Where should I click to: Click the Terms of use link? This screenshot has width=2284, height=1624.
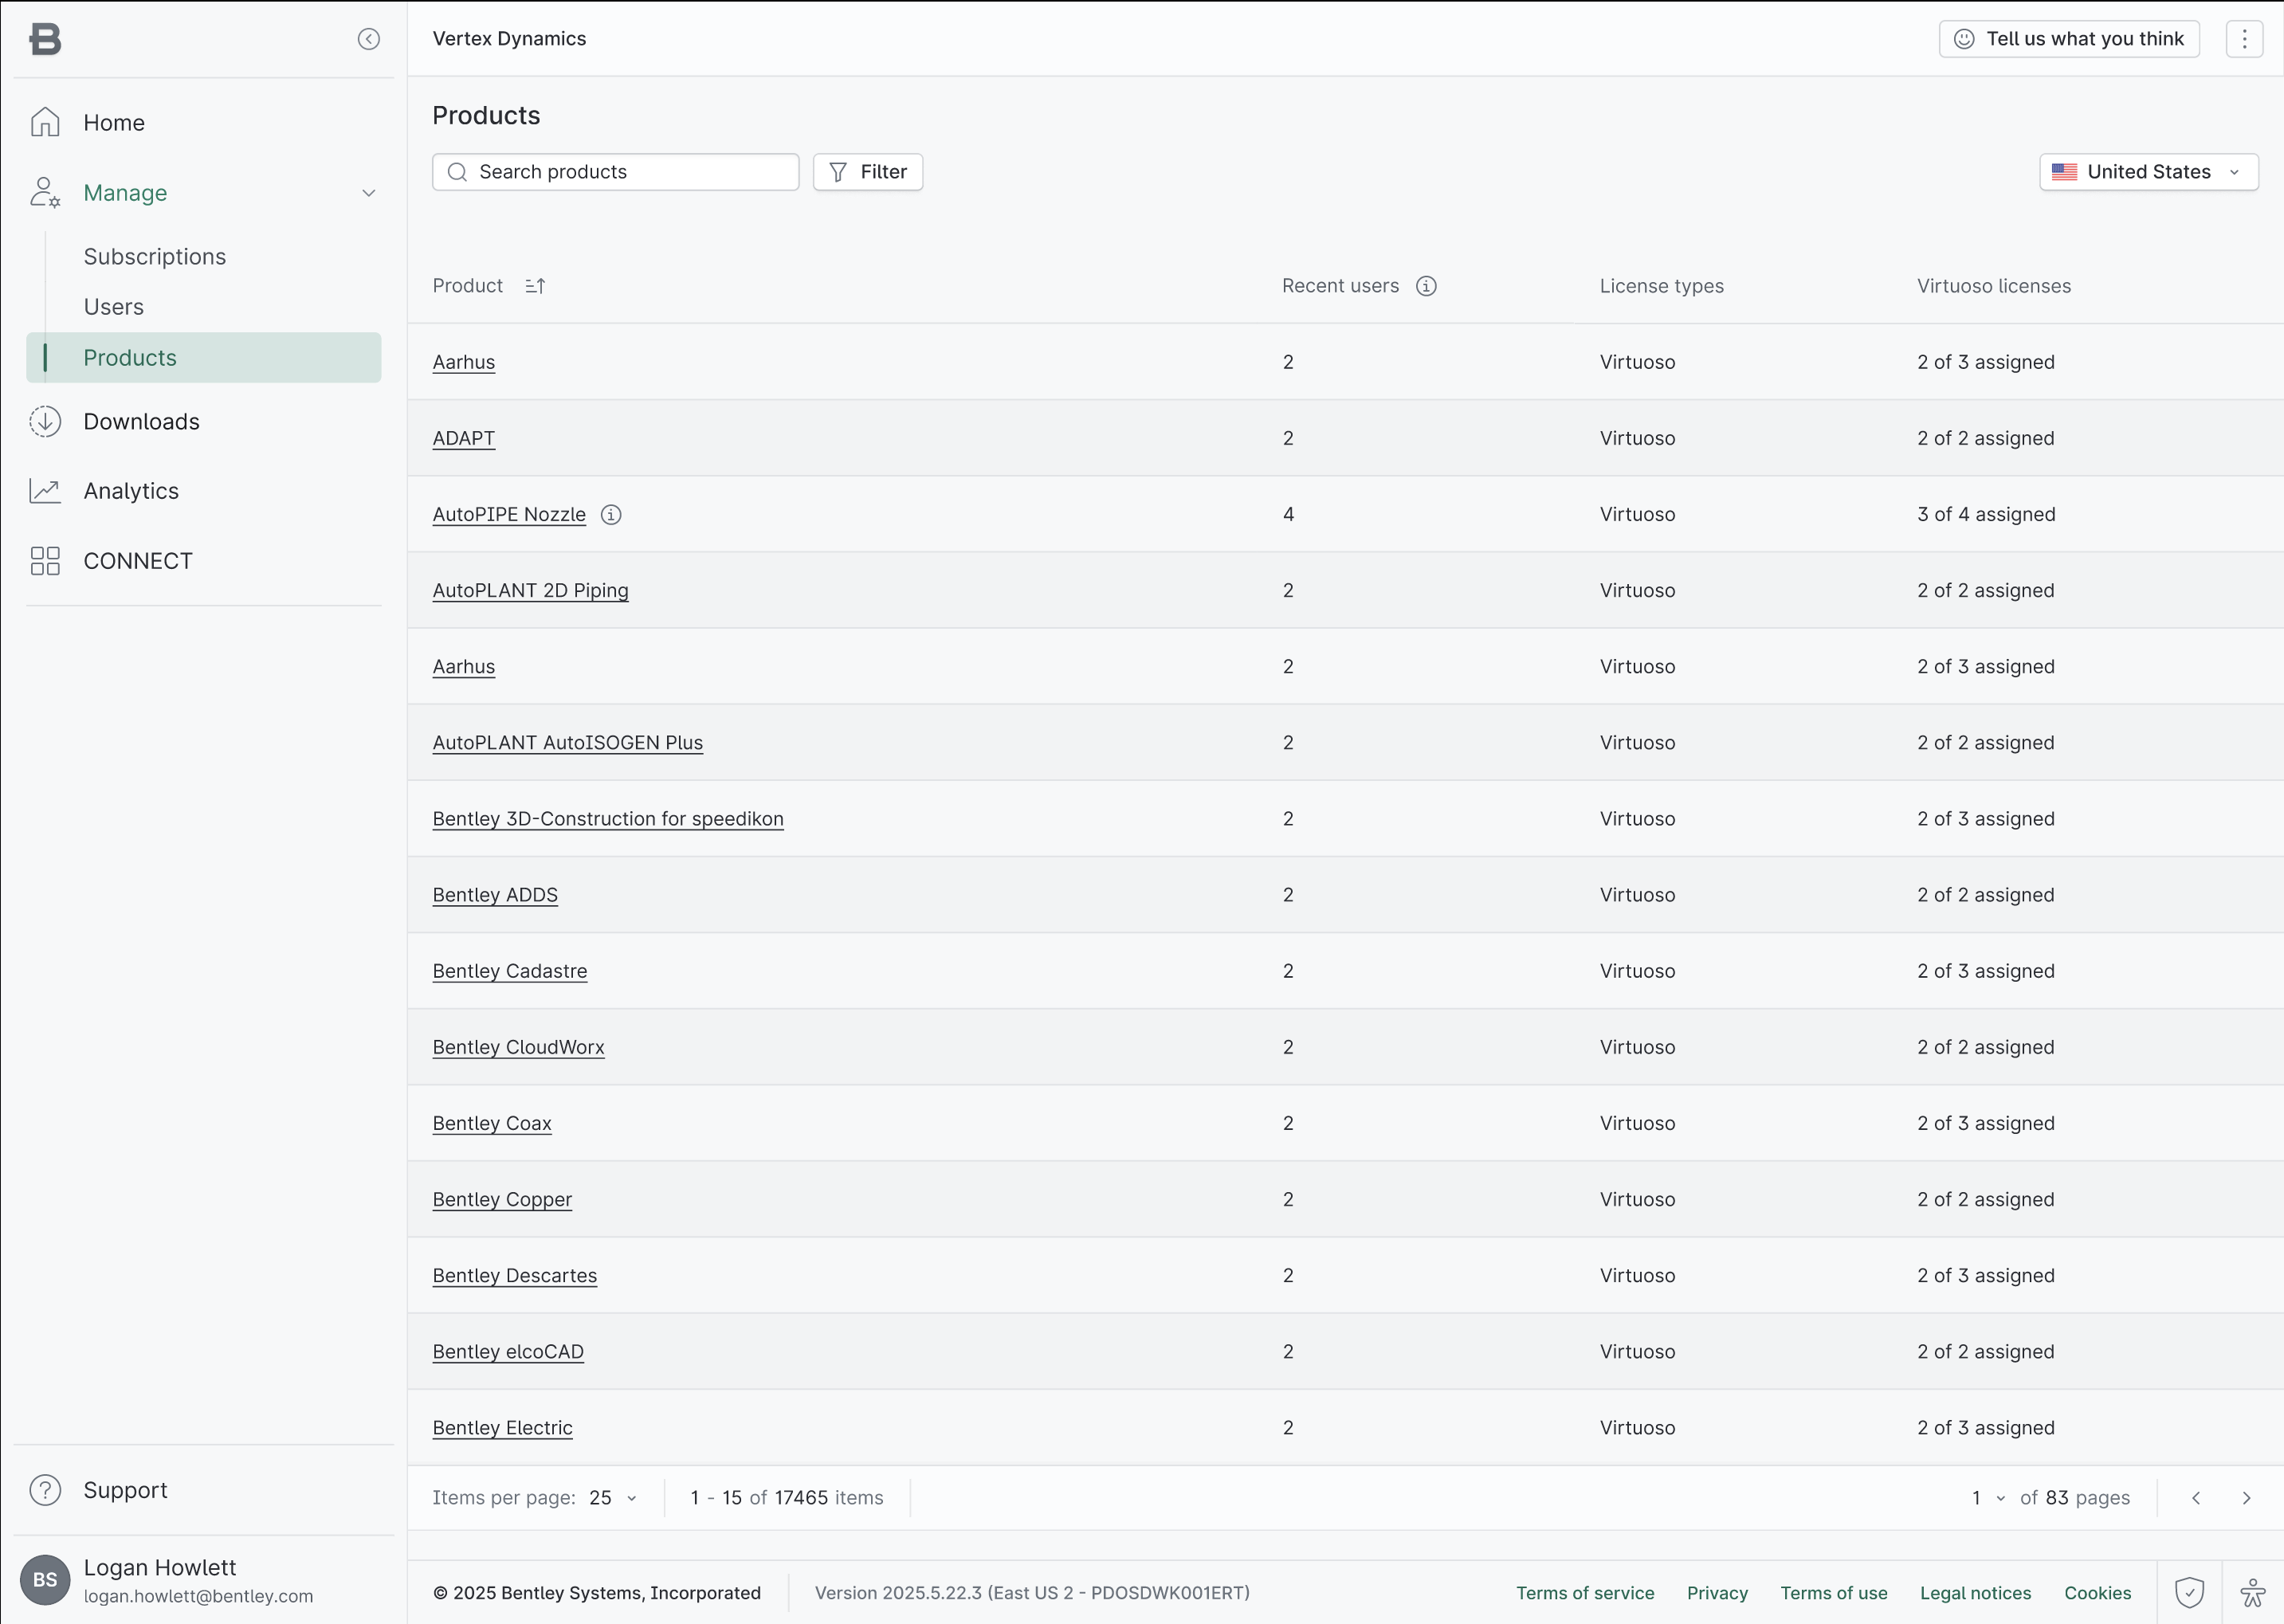tap(1834, 1593)
